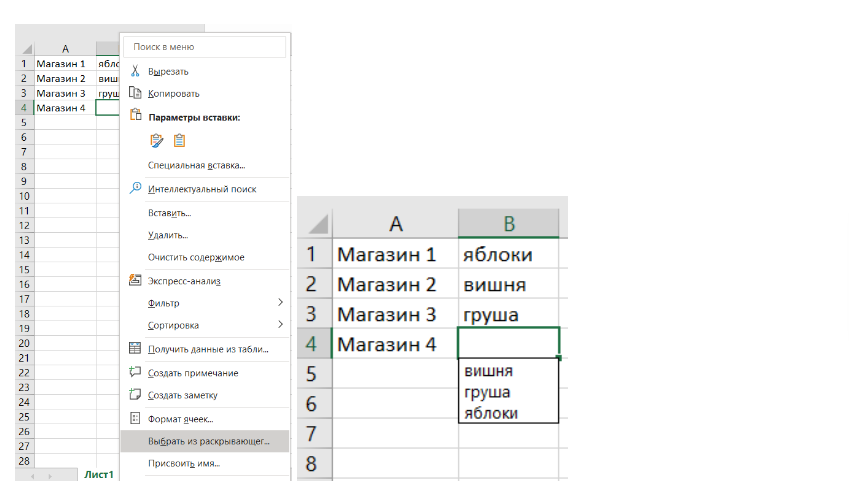The image size is (849, 485).
Task: Choose the plain clipboard paste option icon
Action: coord(179,141)
